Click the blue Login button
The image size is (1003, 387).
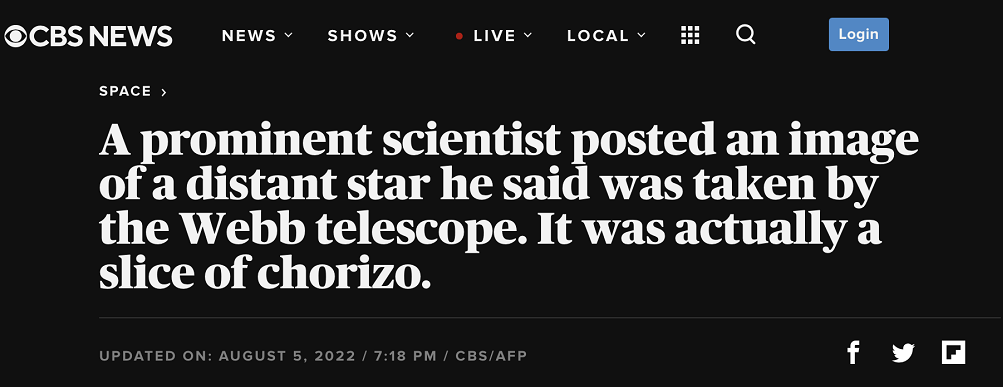pos(858,35)
